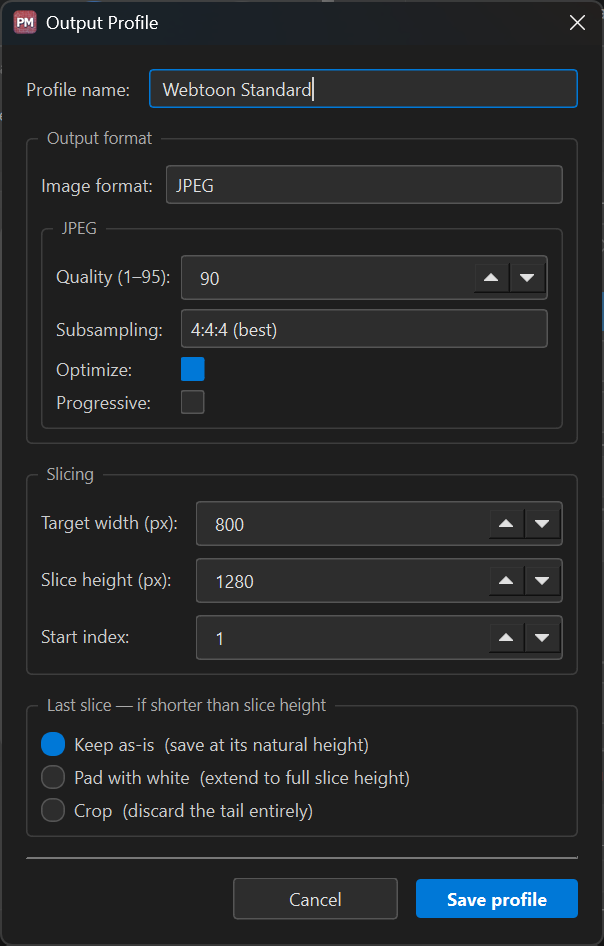Viewport: 604px width, 946px height.
Task: Click the Save profile button
Action: [x=497, y=899]
